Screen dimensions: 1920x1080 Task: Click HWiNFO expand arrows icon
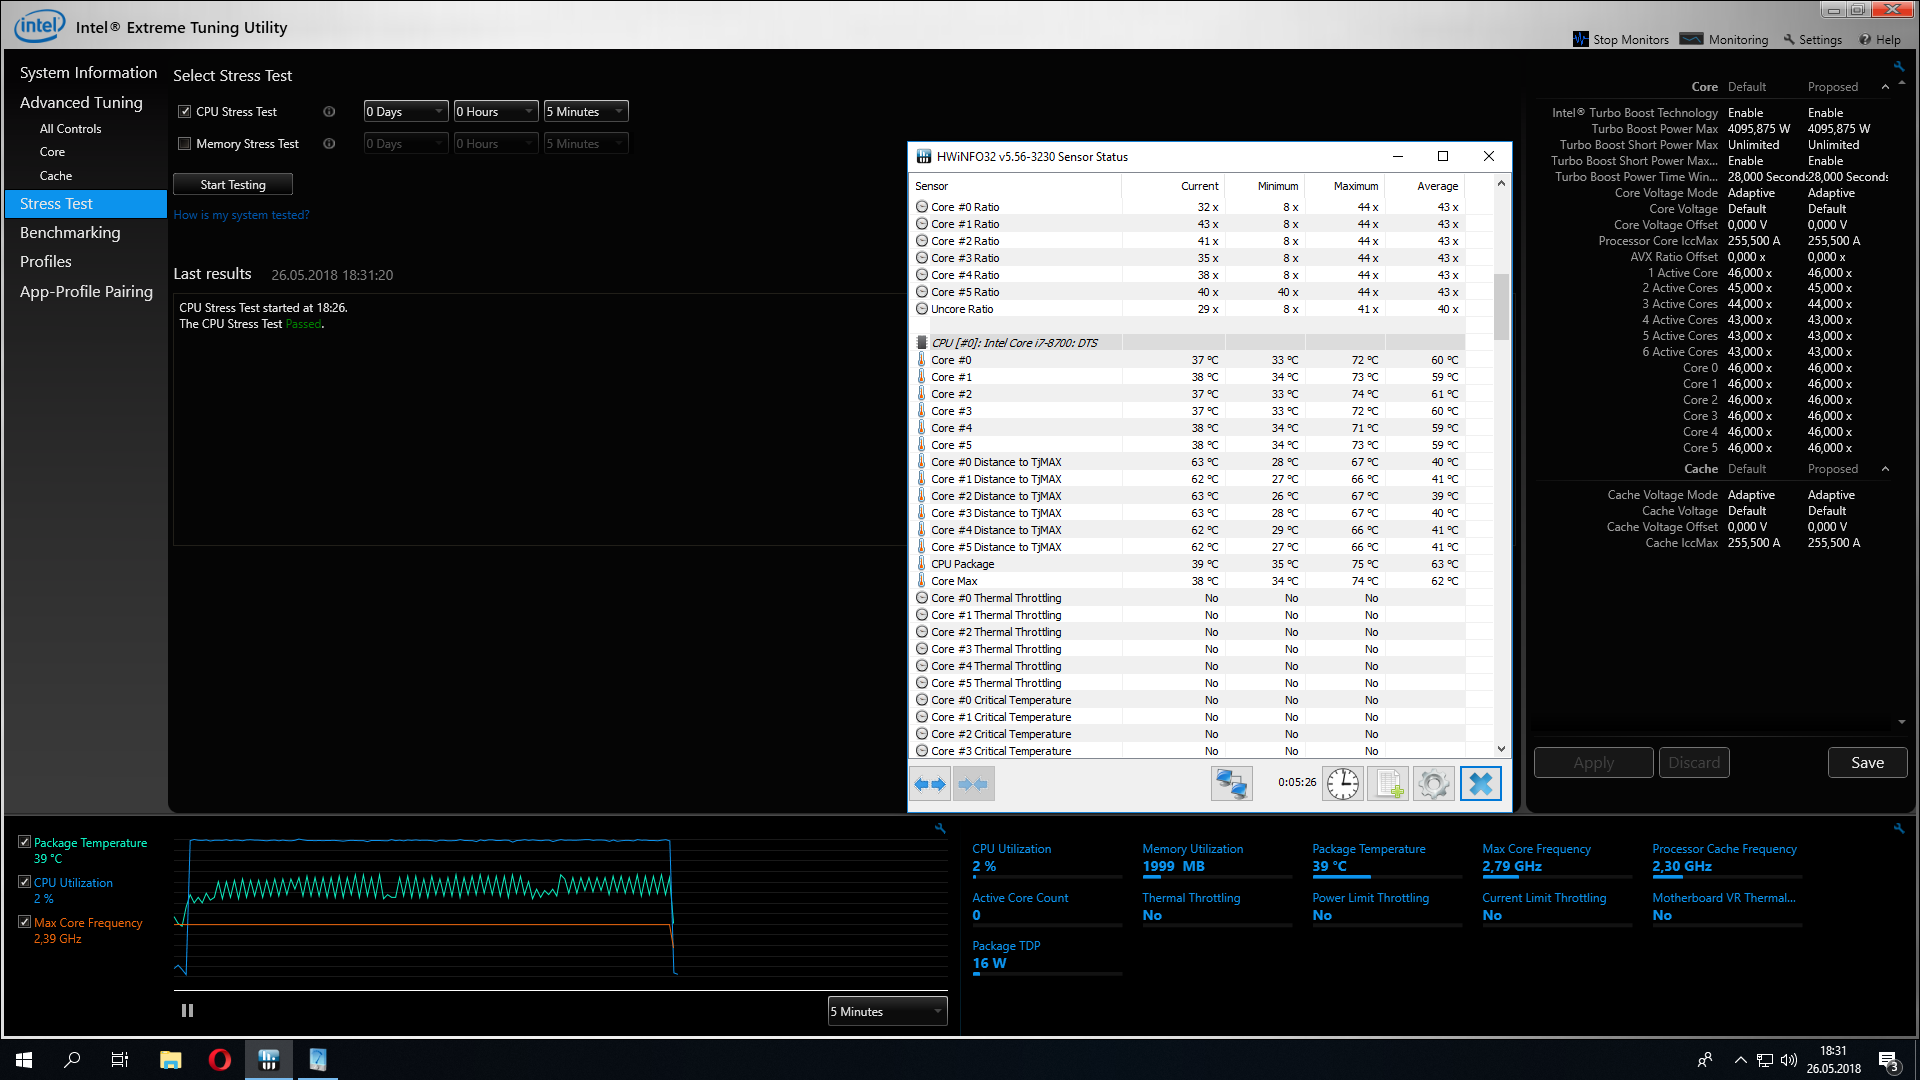931,784
